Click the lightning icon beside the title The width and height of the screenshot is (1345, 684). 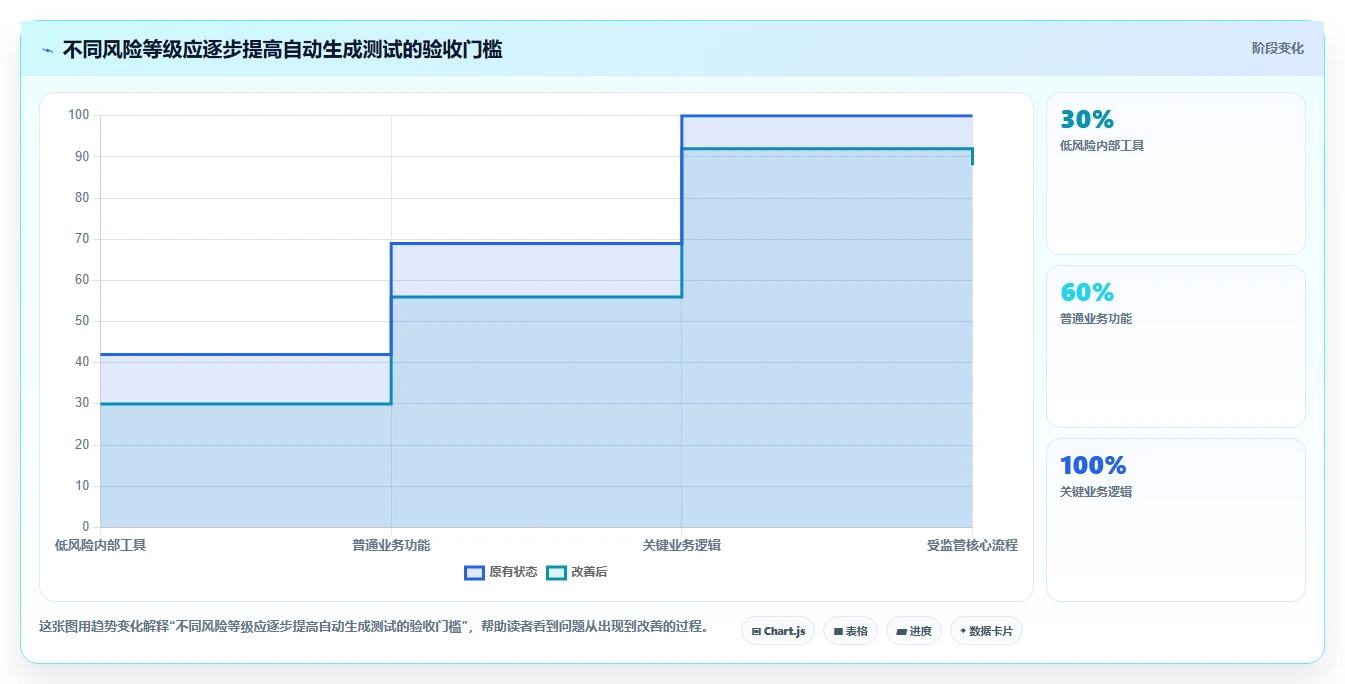click(x=47, y=50)
